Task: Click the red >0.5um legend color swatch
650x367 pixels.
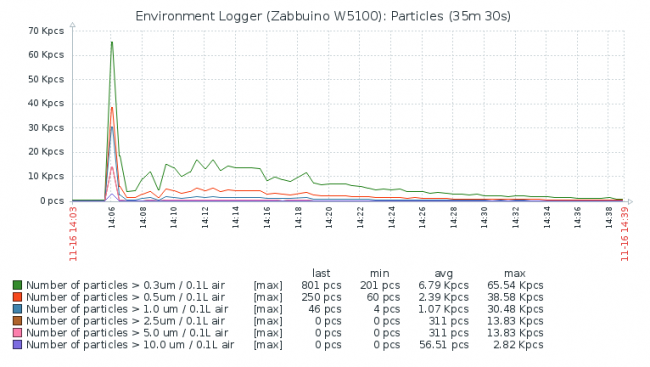Action: pos(17,297)
